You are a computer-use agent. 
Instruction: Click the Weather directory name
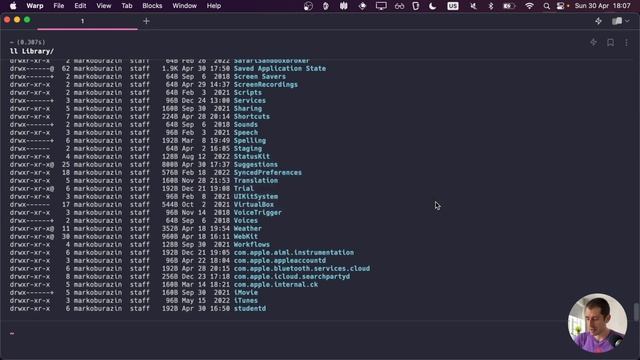pyautogui.click(x=248, y=229)
